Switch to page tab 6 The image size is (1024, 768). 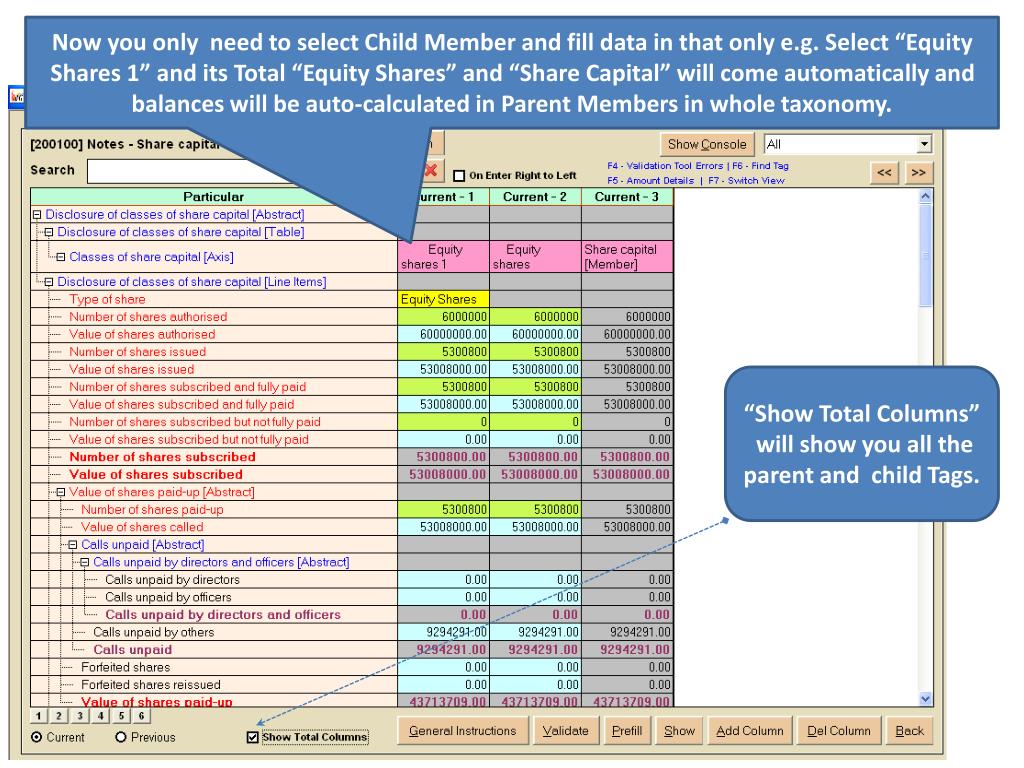(x=142, y=716)
